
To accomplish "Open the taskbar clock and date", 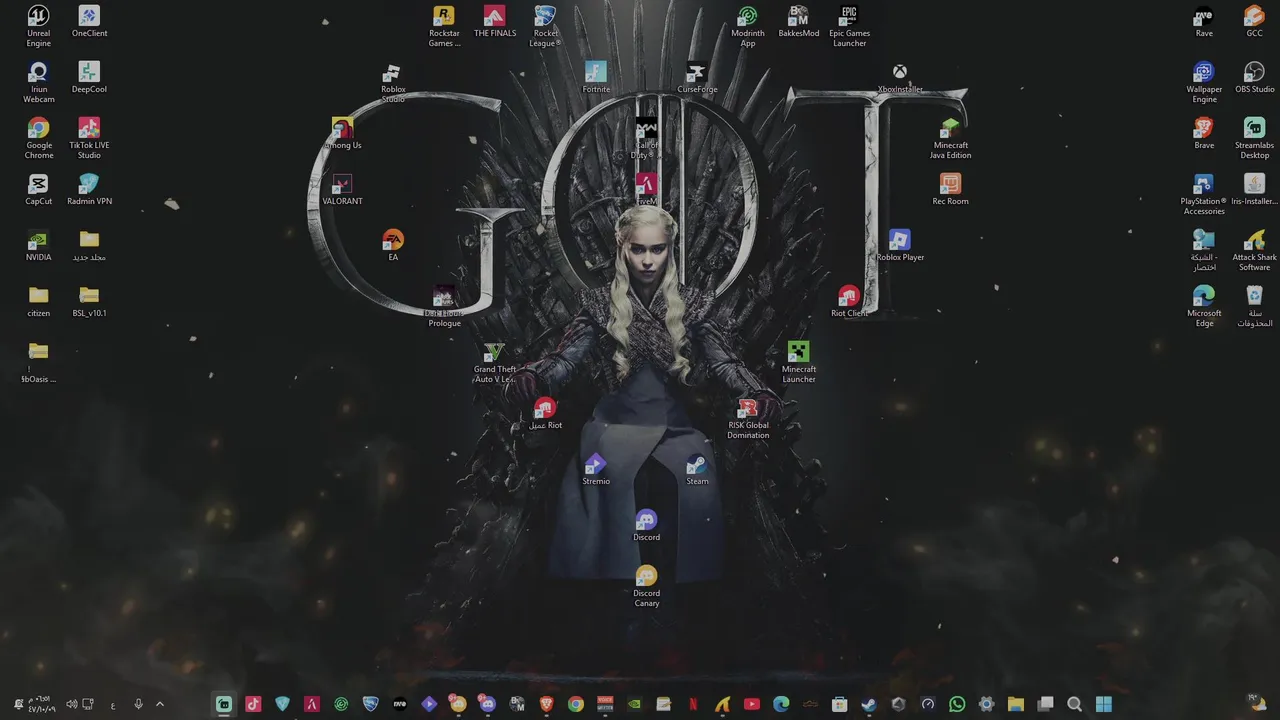I will [x=41, y=704].
